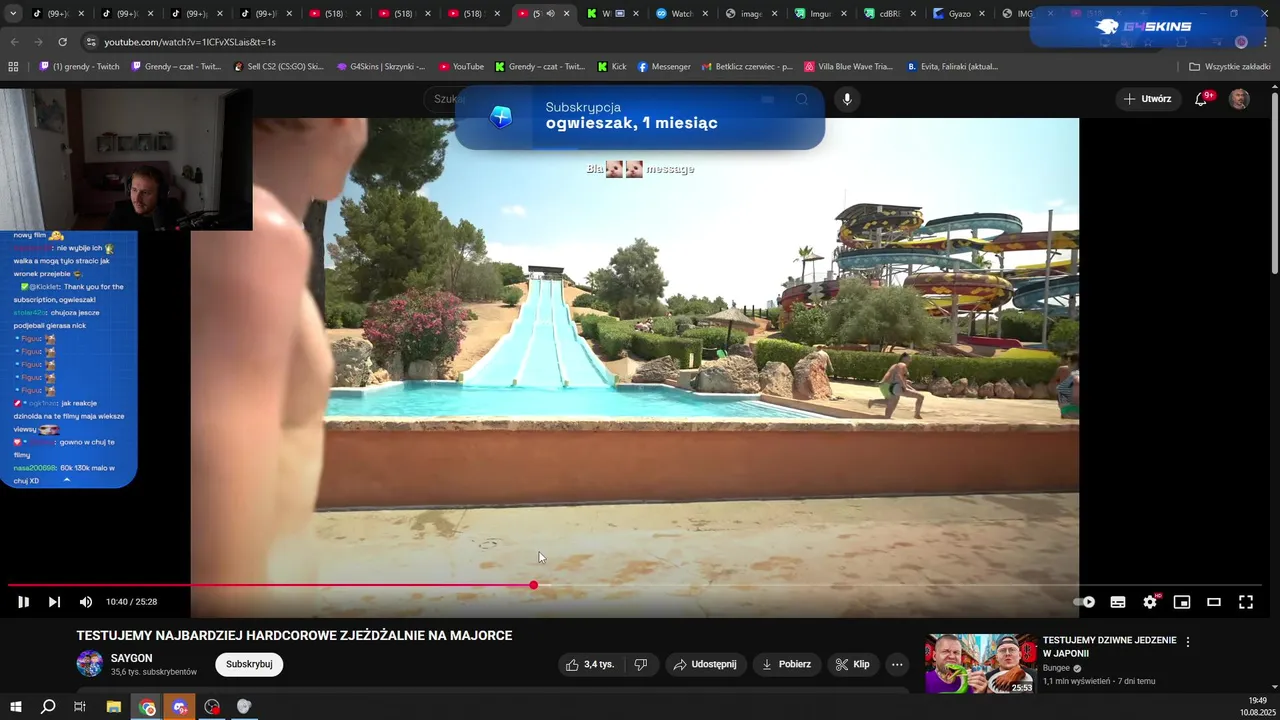The width and height of the screenshot is (1280, 720).
Task: Open File Explorer from taskbar
Action: click(114, 707)
